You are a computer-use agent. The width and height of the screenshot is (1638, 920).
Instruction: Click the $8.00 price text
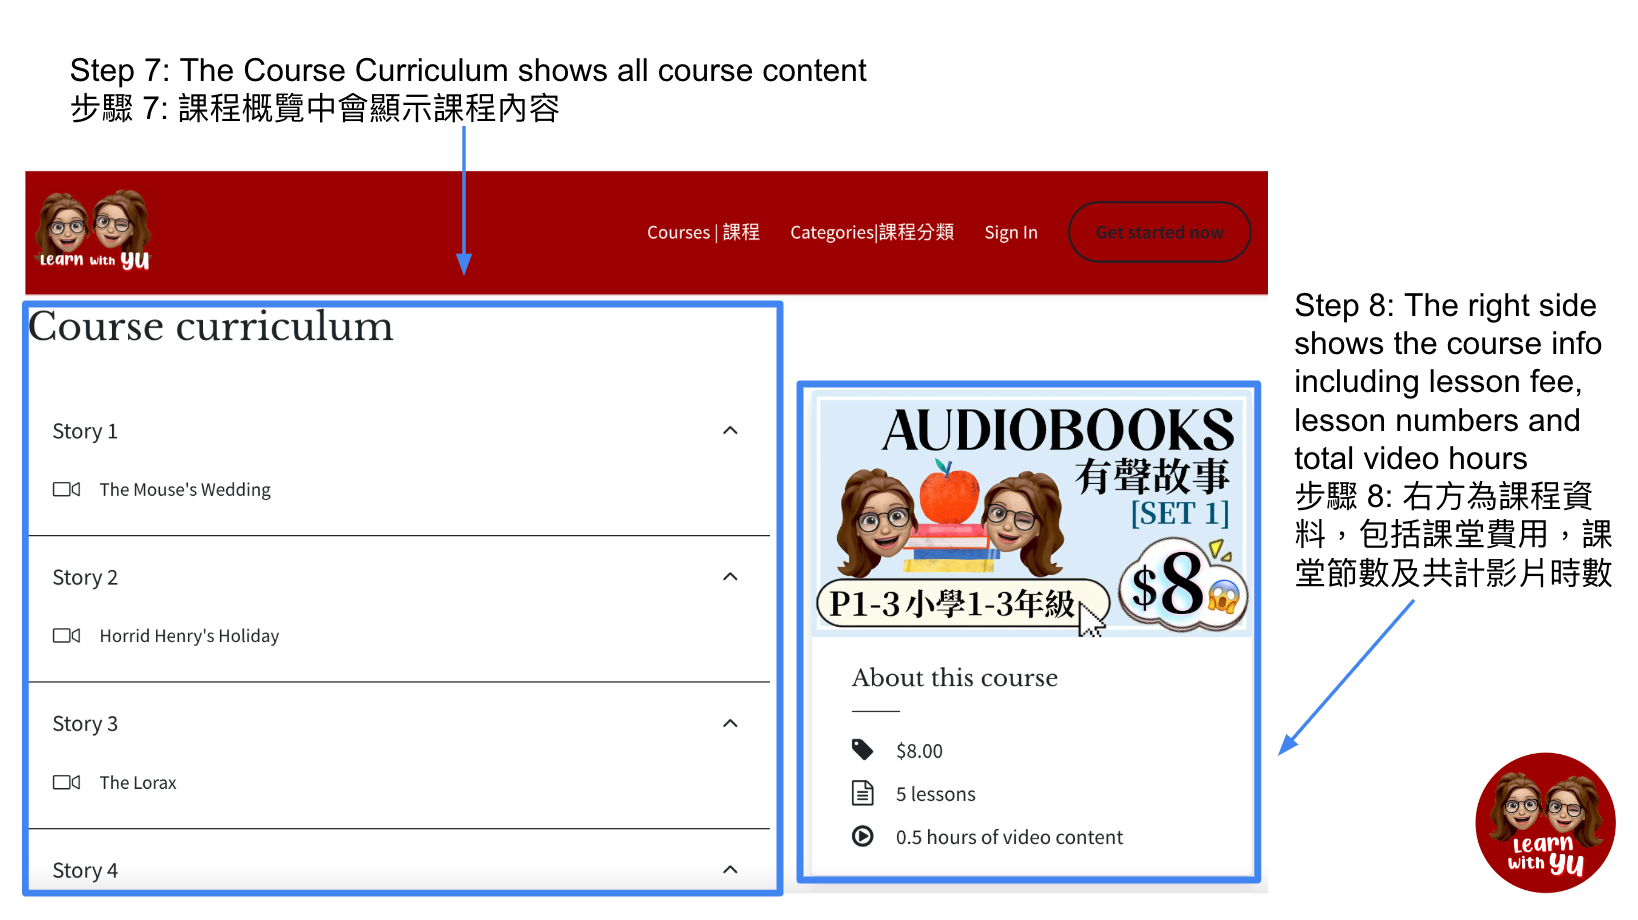pyautogui.click(x=919, y=751)
